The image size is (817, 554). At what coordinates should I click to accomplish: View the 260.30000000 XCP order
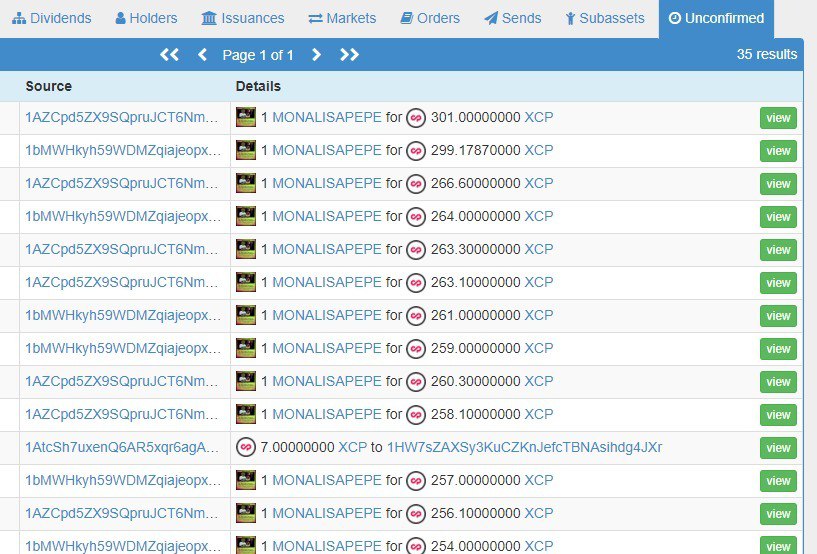[x=778, y=381]
